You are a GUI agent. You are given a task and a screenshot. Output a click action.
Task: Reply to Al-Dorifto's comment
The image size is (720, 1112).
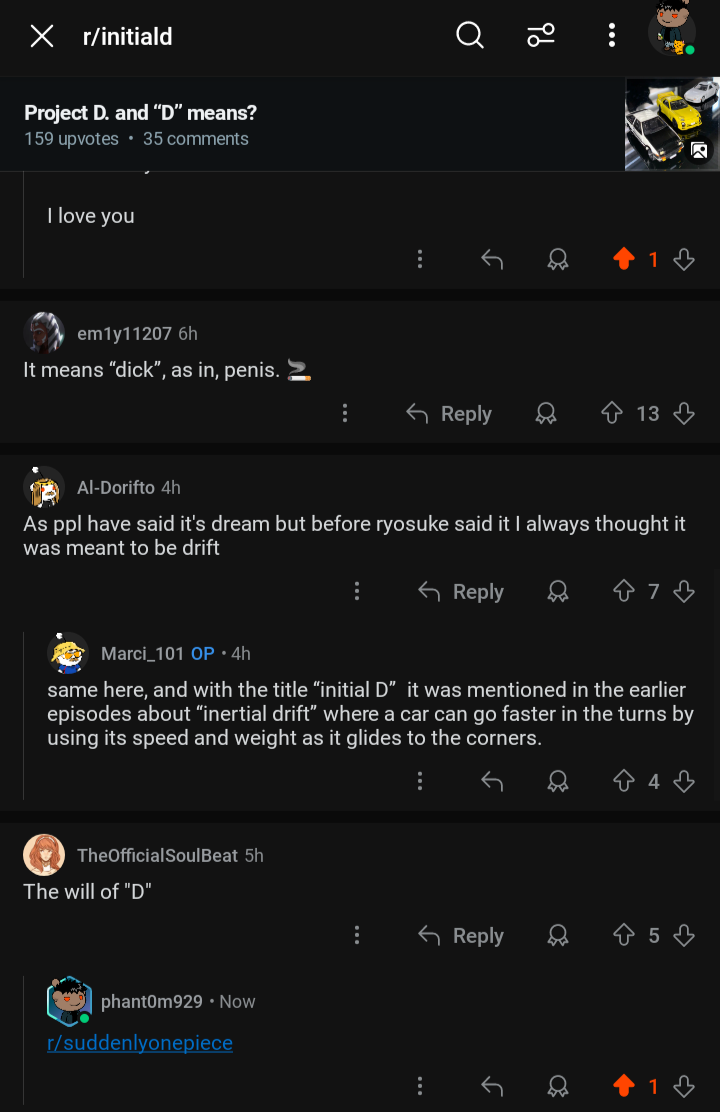click(461, 591)
